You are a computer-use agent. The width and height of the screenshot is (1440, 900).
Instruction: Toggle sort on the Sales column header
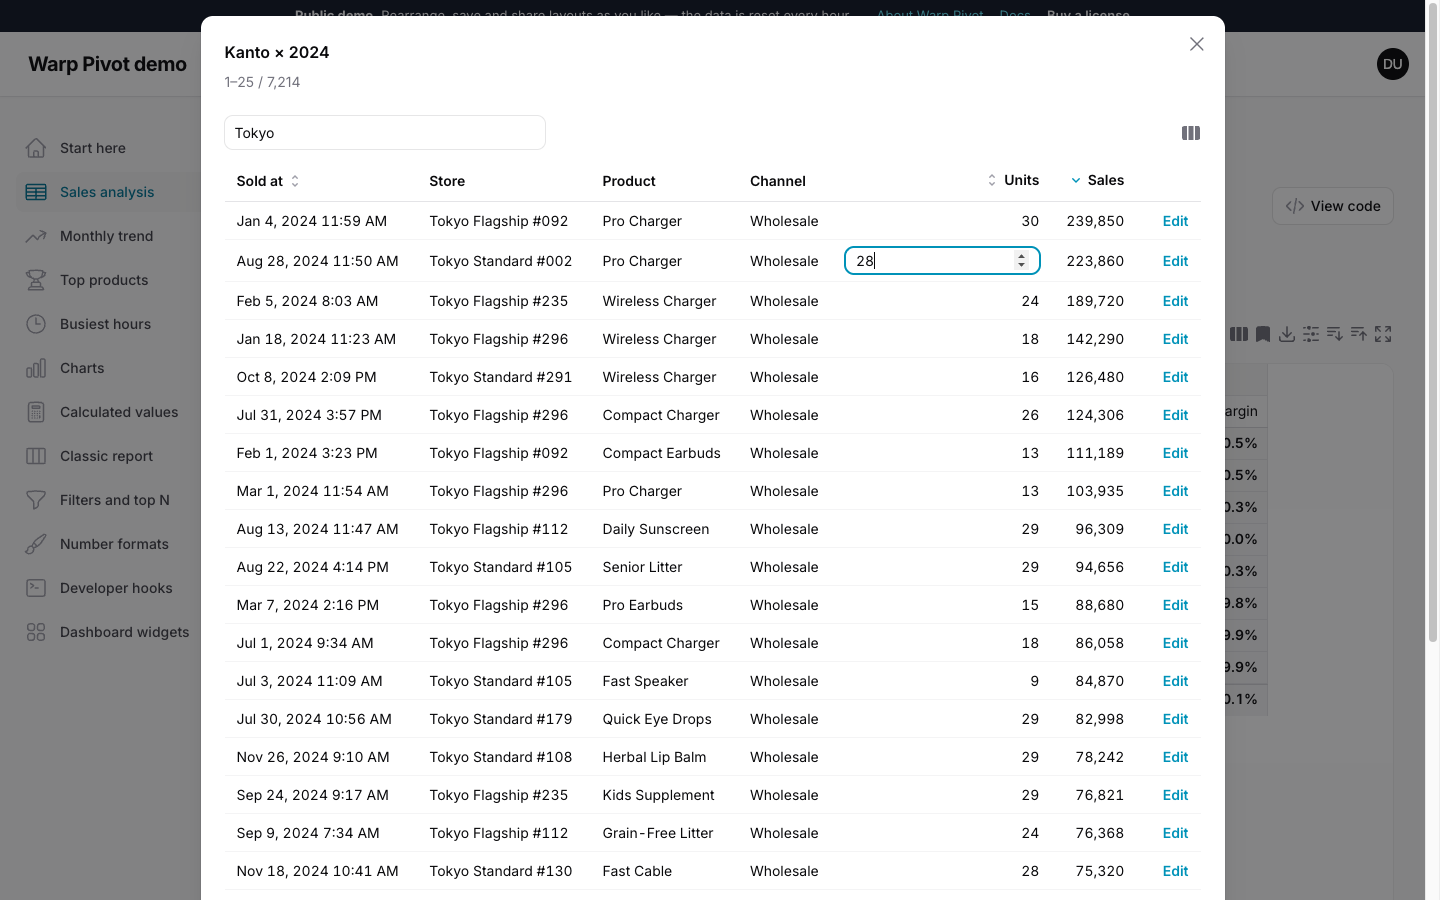(x=1097, y=180)
